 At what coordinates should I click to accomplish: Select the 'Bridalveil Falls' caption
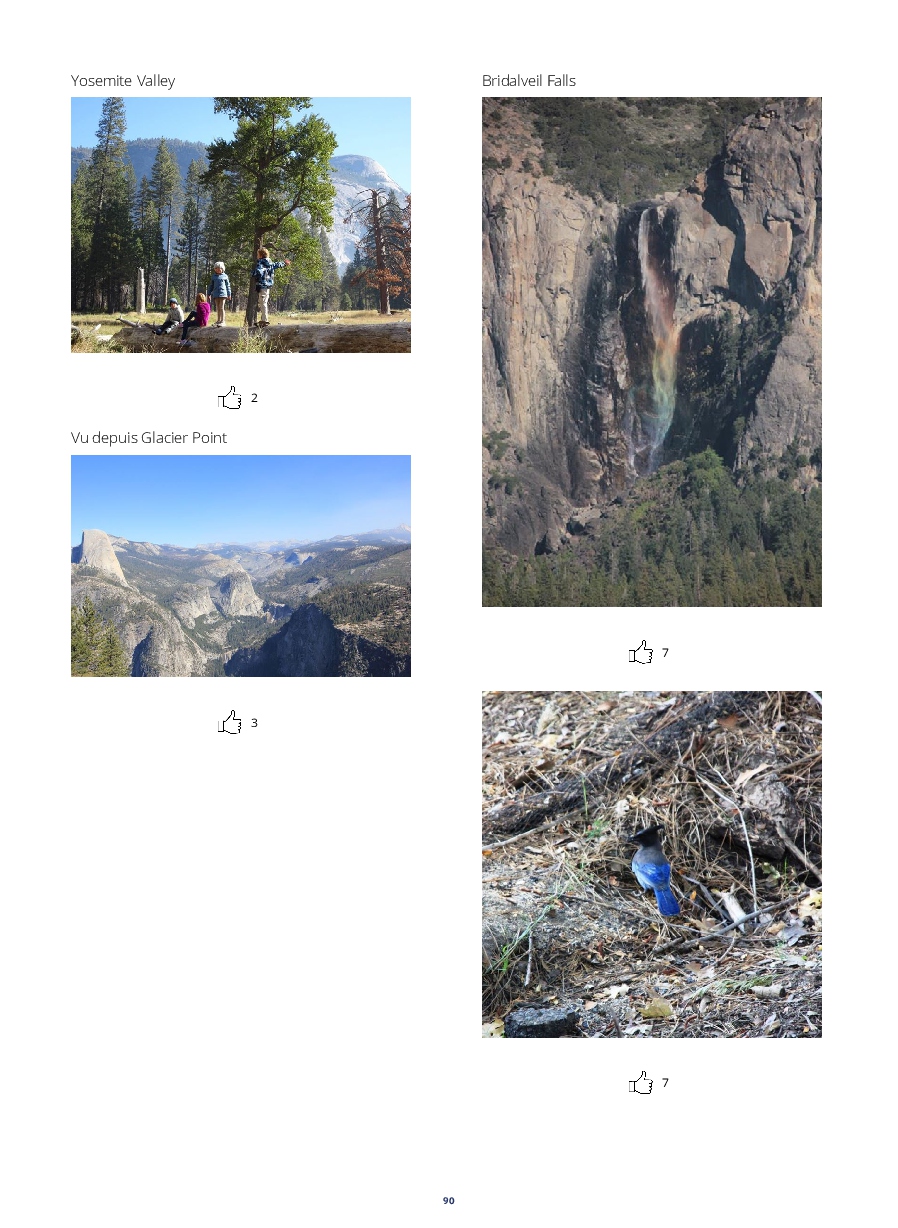[x=529, y=81]
